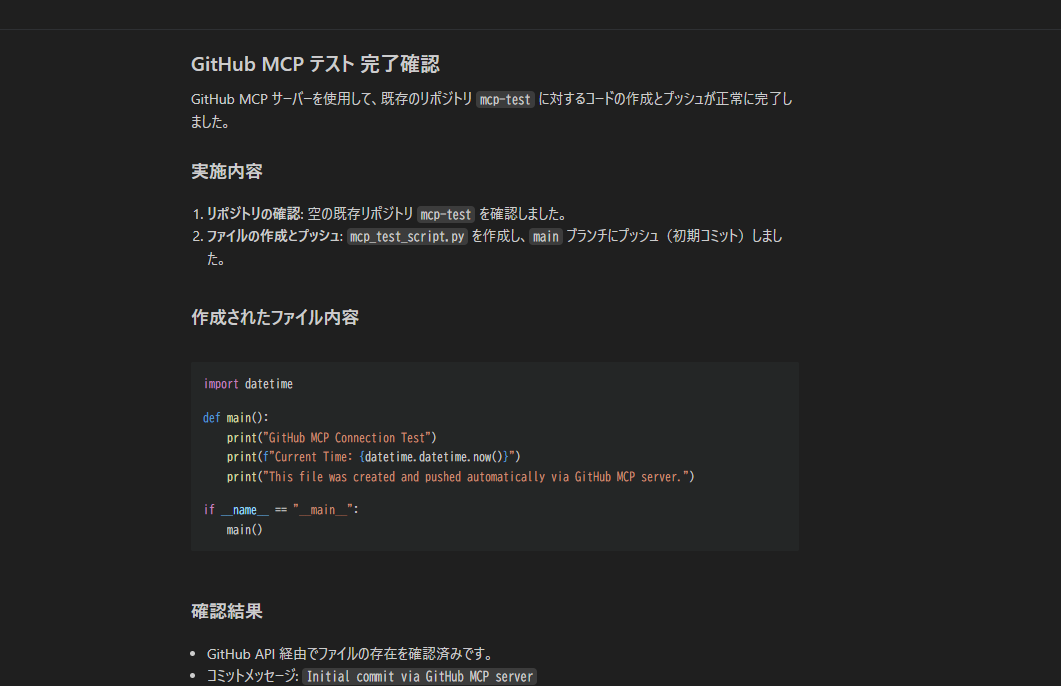Click the bold text リポジトリの確認 in list item one
Viewport: 1061px width, 686px height.
254,214
